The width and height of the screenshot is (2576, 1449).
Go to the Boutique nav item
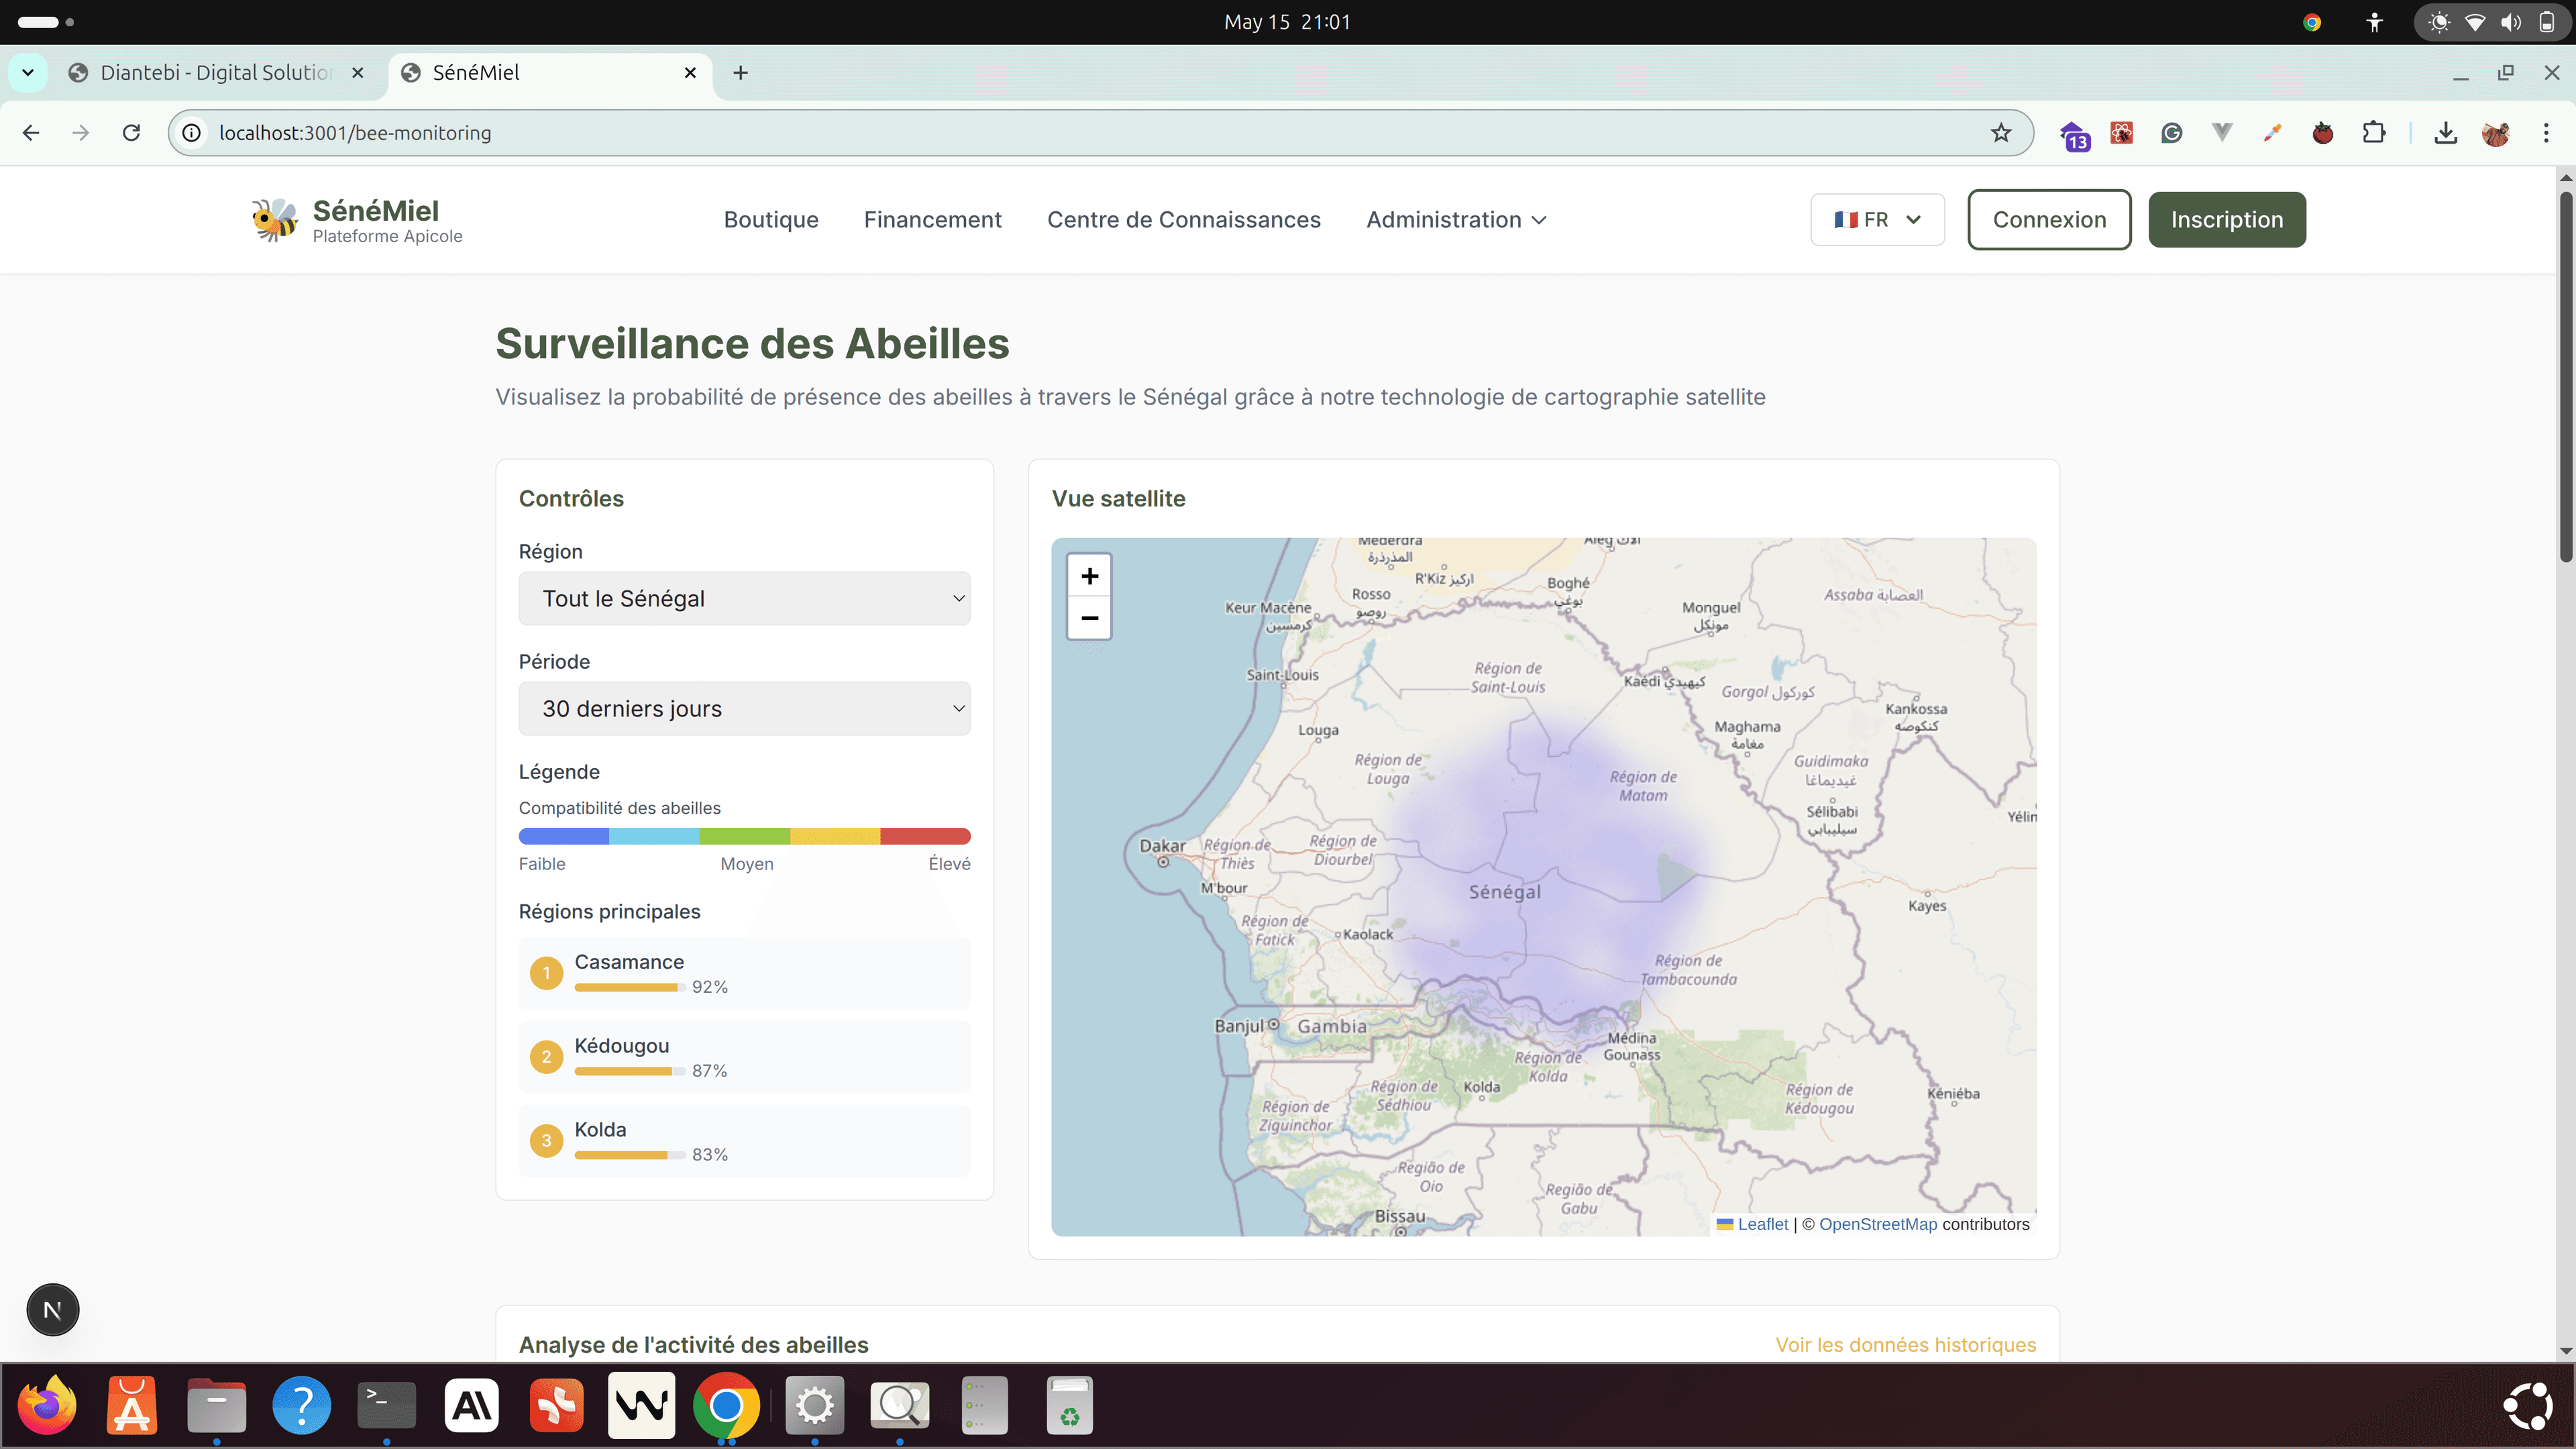click(x=770, y=219)
